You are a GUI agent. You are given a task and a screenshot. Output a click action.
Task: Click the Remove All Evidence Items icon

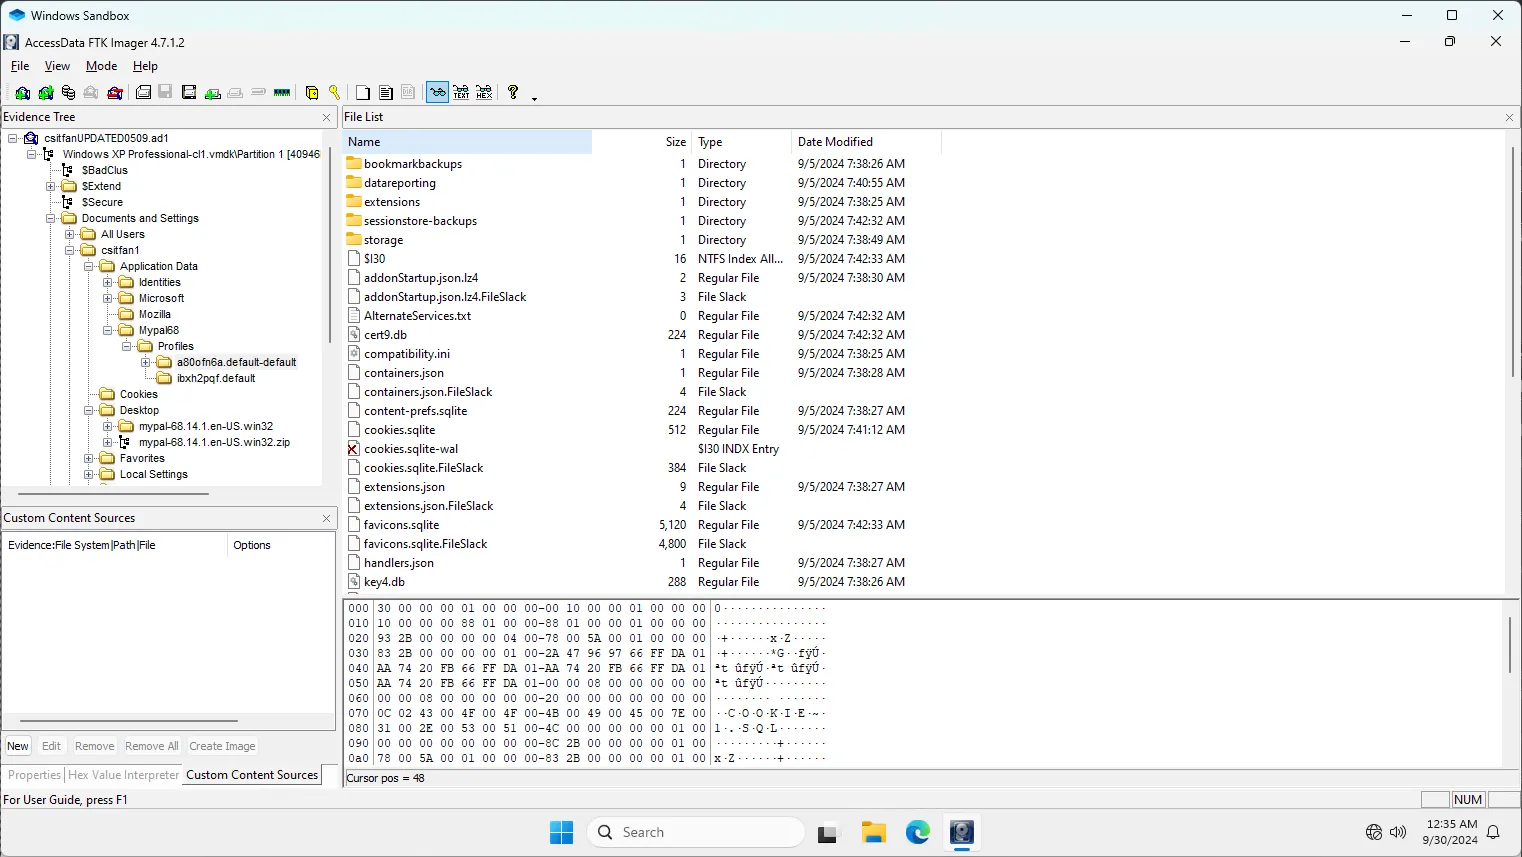[x=115, y=93]
